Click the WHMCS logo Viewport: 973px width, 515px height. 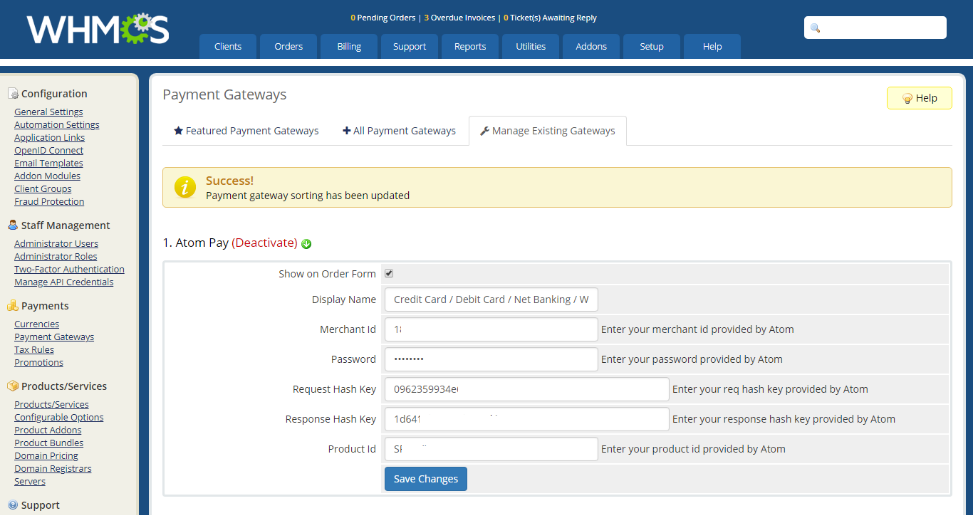pos(97,30)
